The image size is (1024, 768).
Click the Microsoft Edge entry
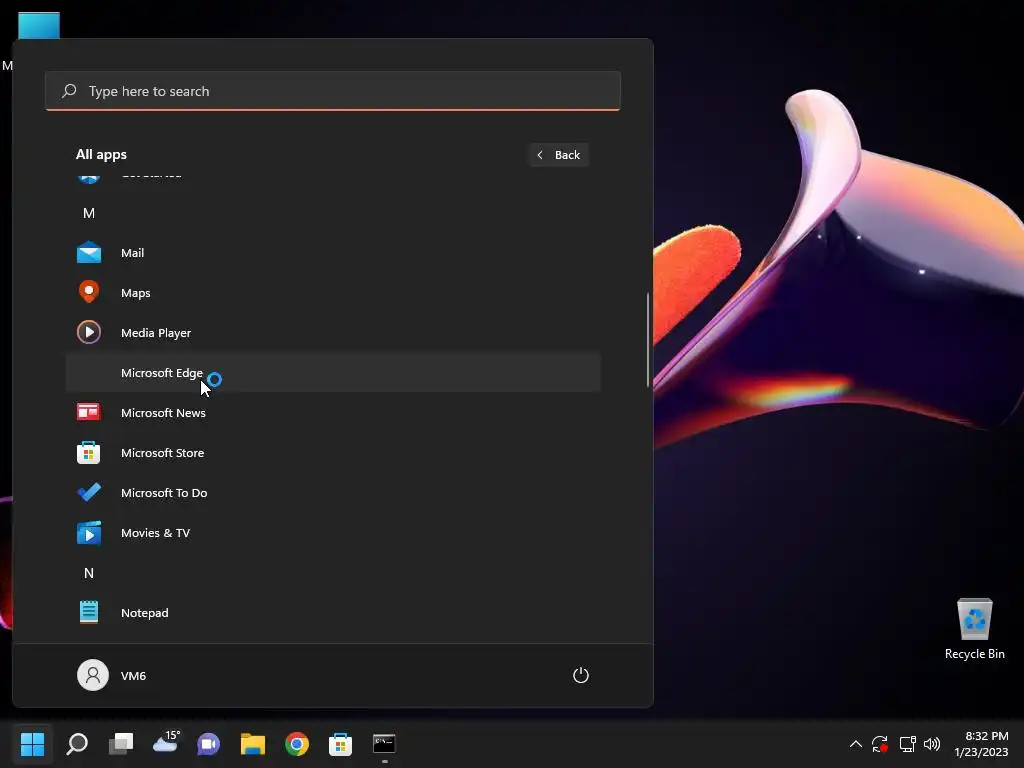point(333,372)
